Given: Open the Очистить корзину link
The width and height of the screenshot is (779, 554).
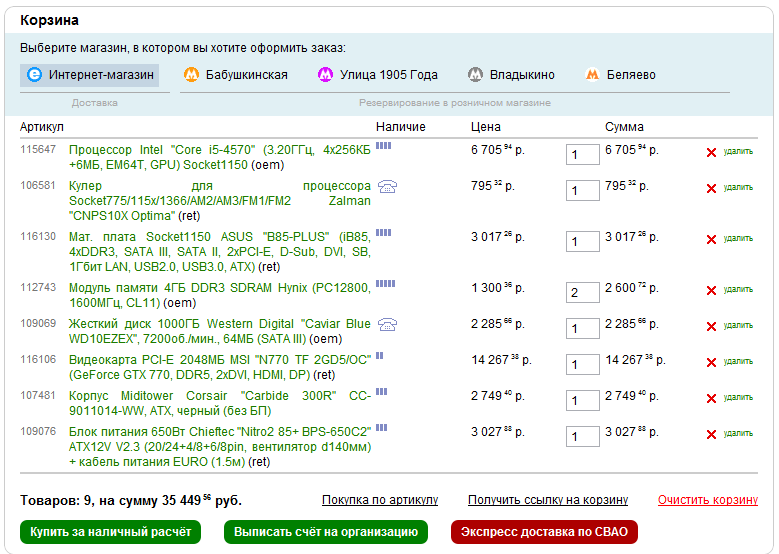Looking at the screenshot, I should pos(707,500).
